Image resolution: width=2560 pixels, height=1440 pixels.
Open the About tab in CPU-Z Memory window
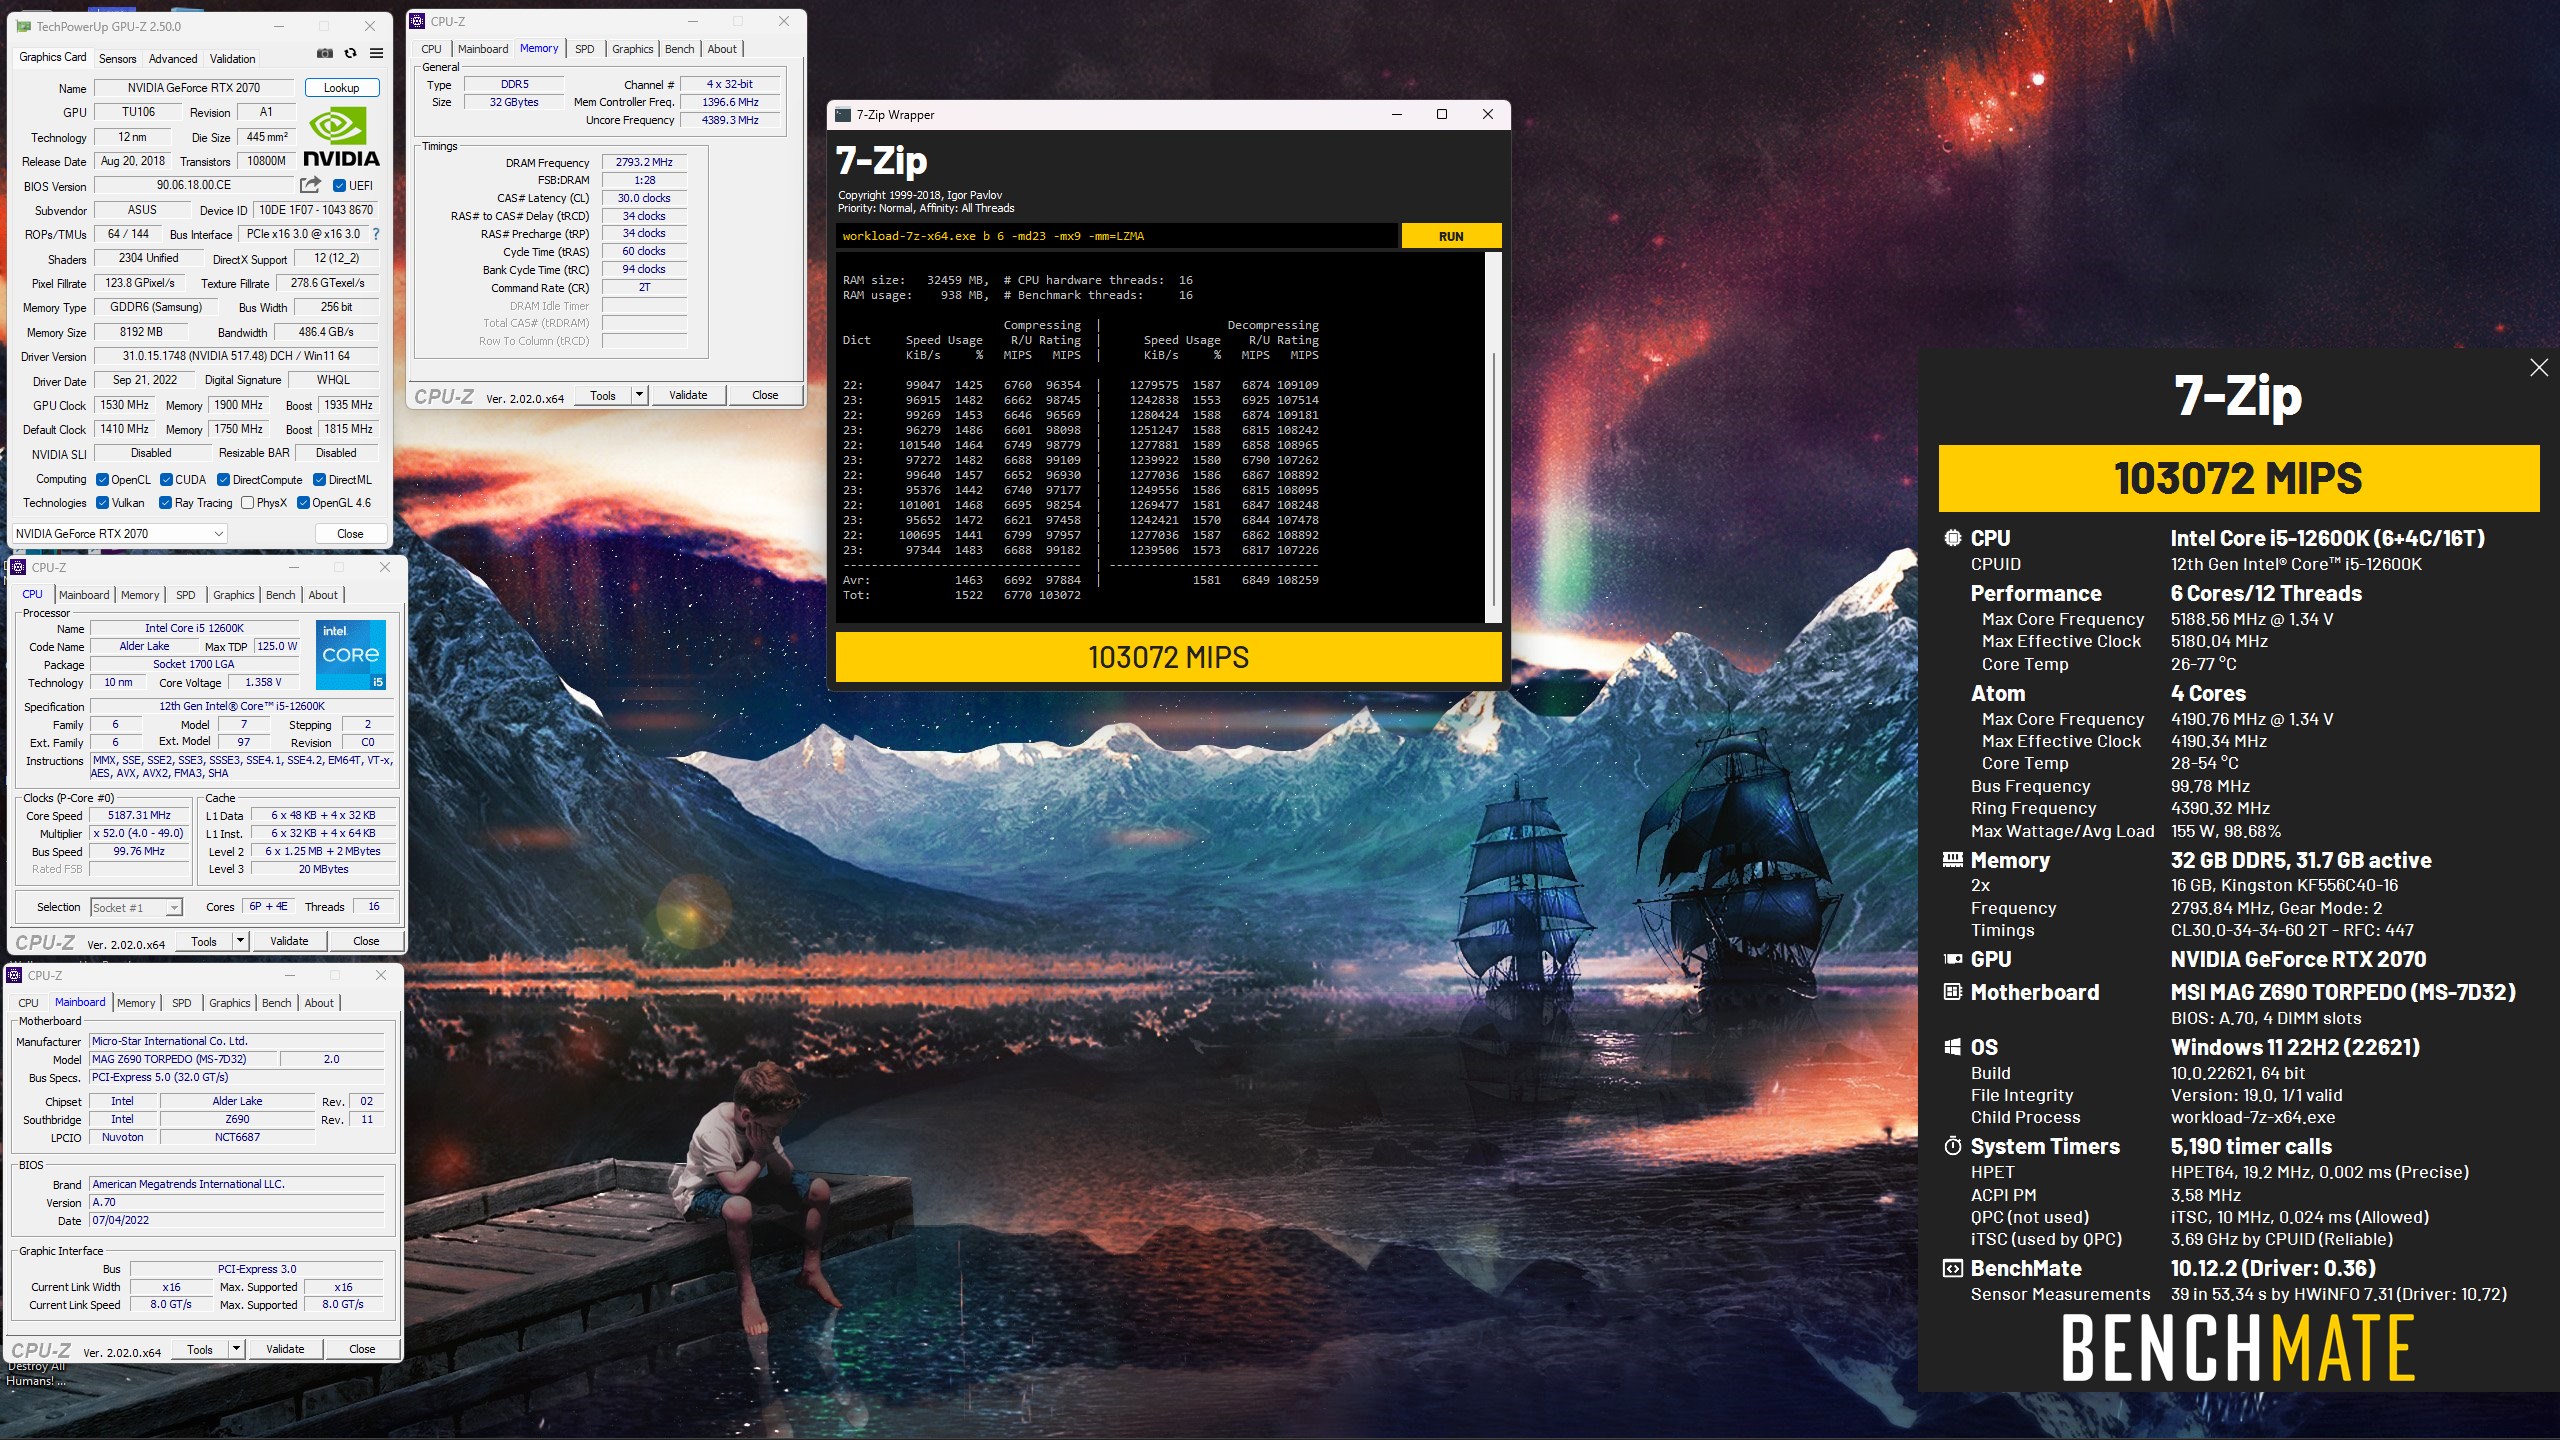[x=722, y=49]
